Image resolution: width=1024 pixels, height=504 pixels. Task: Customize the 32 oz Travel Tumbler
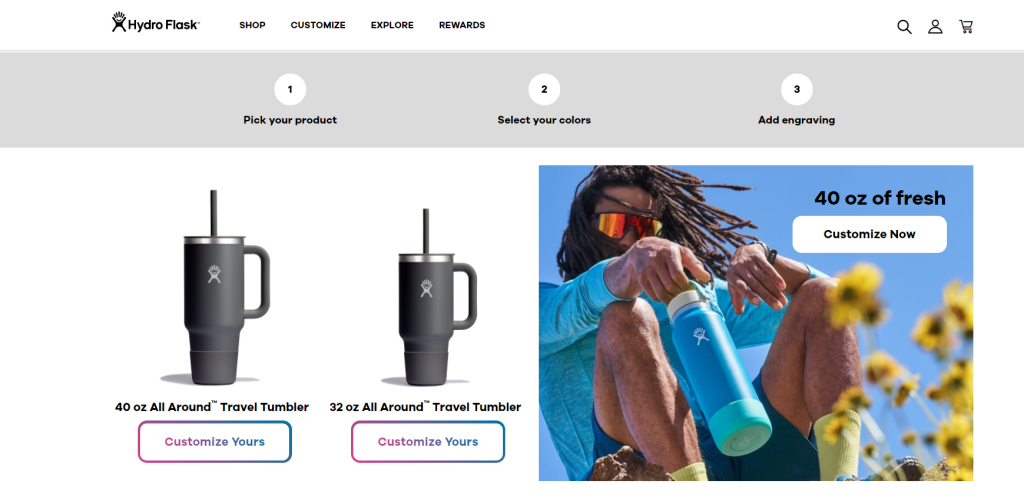(428, 442)
